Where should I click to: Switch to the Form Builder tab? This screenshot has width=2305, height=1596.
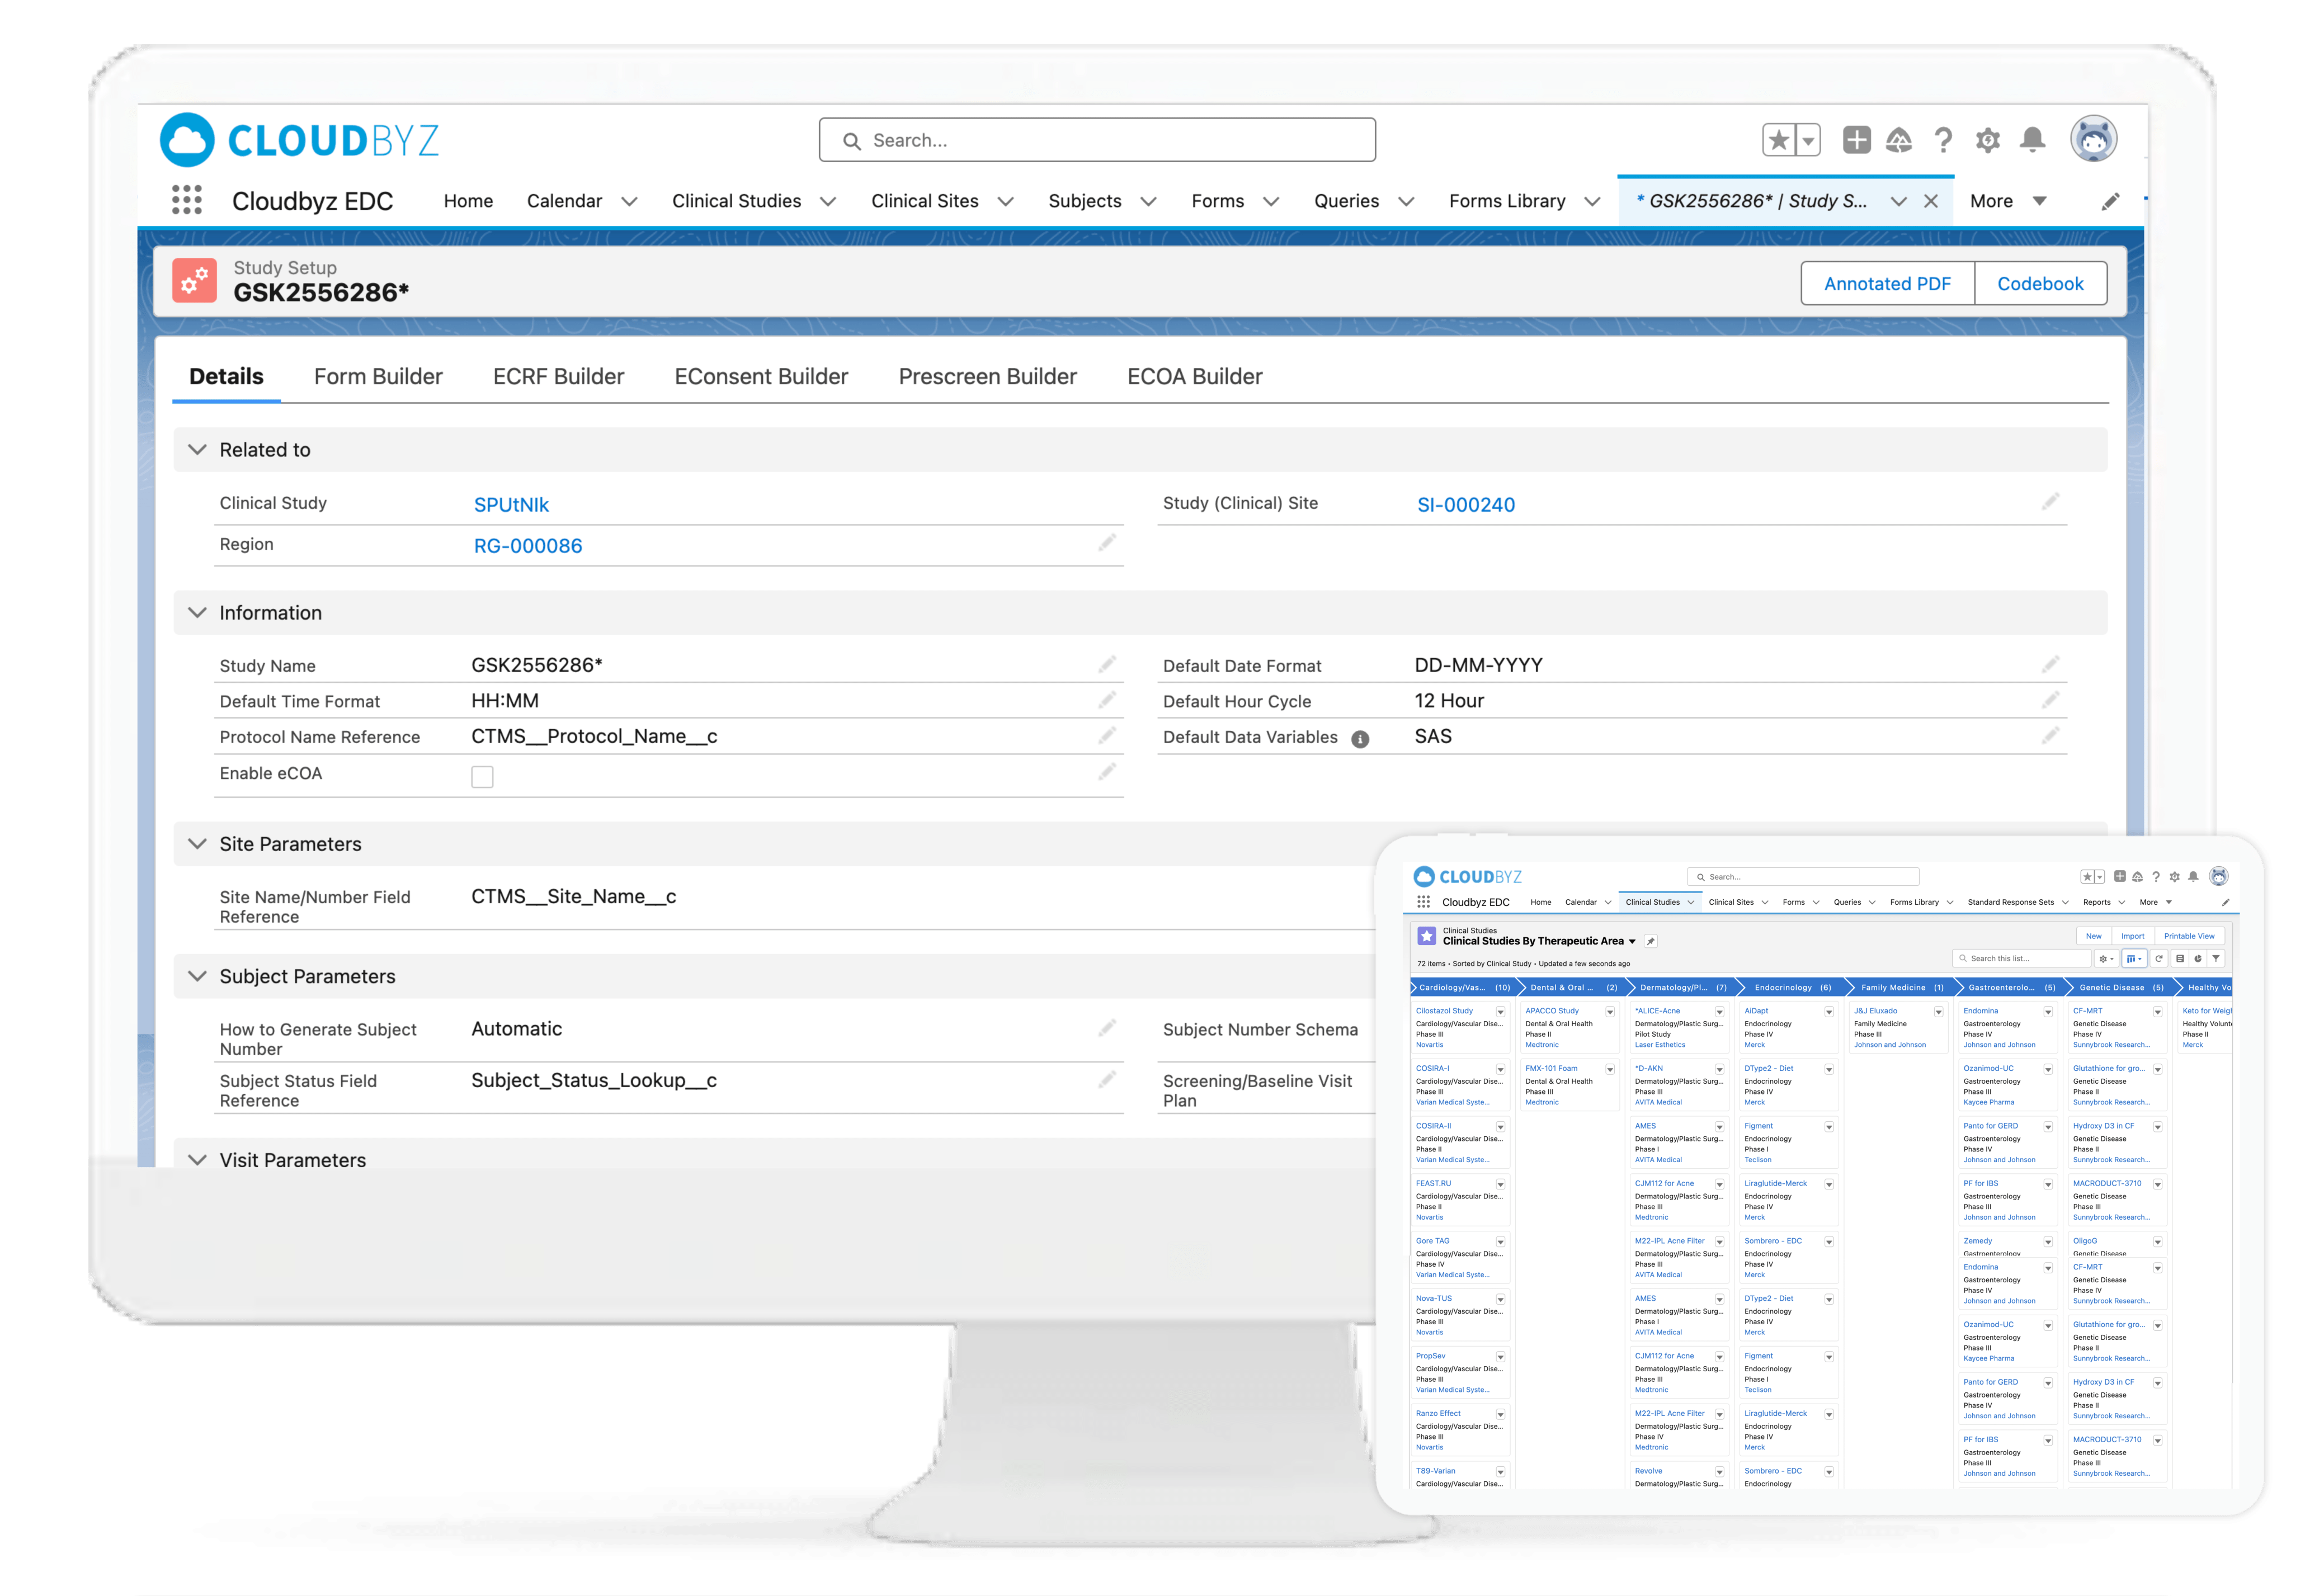tap(378, 377)
